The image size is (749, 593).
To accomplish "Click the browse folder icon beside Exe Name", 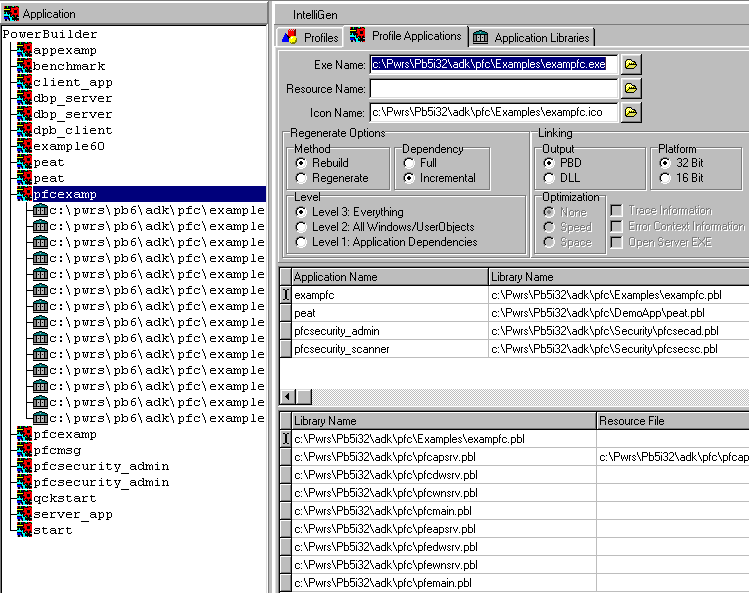I will coord(631,65).
